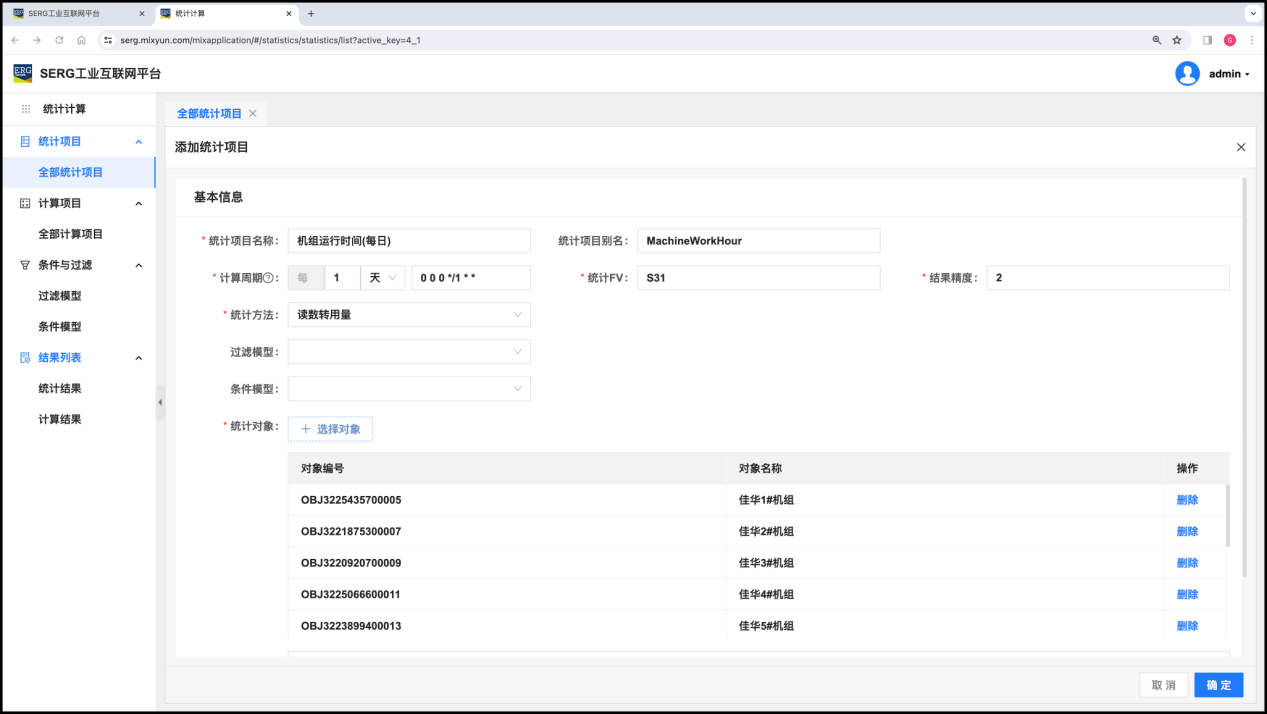Click the browser reload icon

[59, 40]
